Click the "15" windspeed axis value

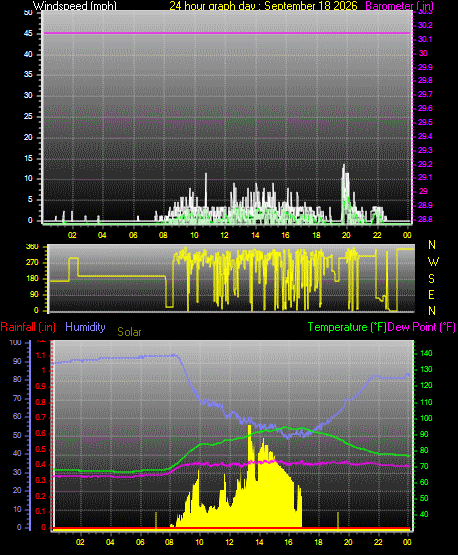point(28,158)
